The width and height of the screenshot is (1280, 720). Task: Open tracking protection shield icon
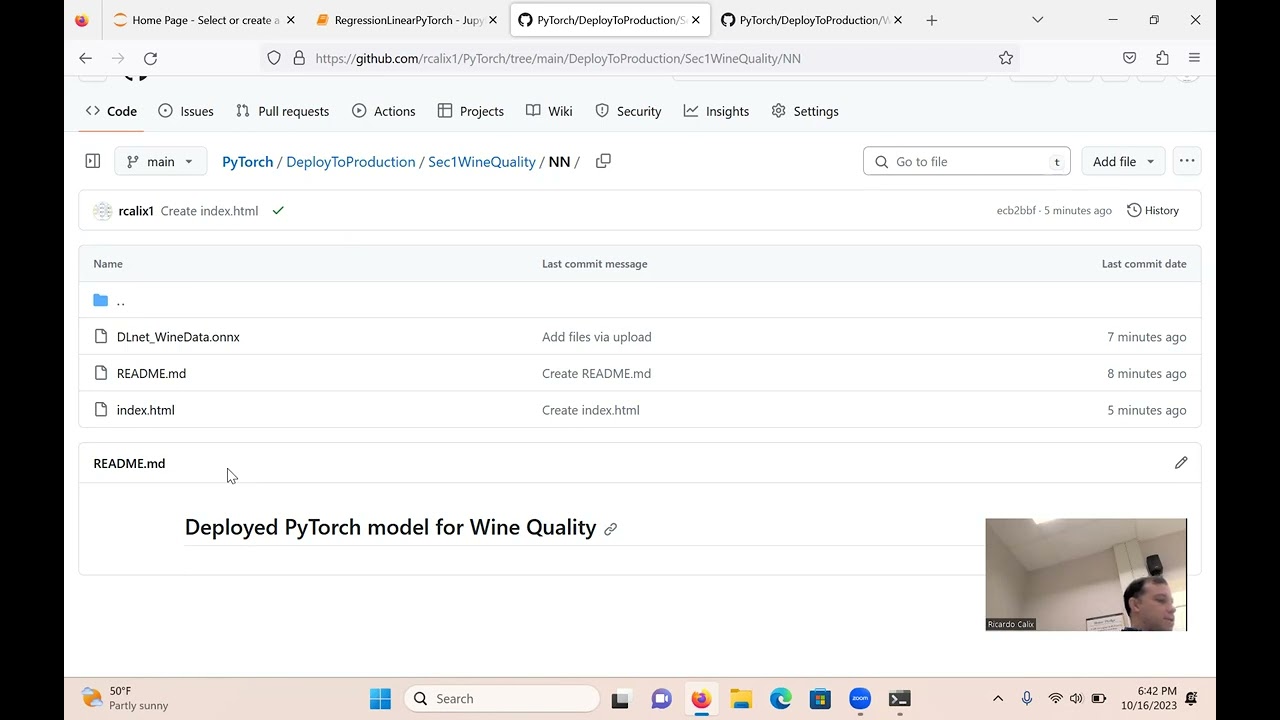click(x=274, y=58)
